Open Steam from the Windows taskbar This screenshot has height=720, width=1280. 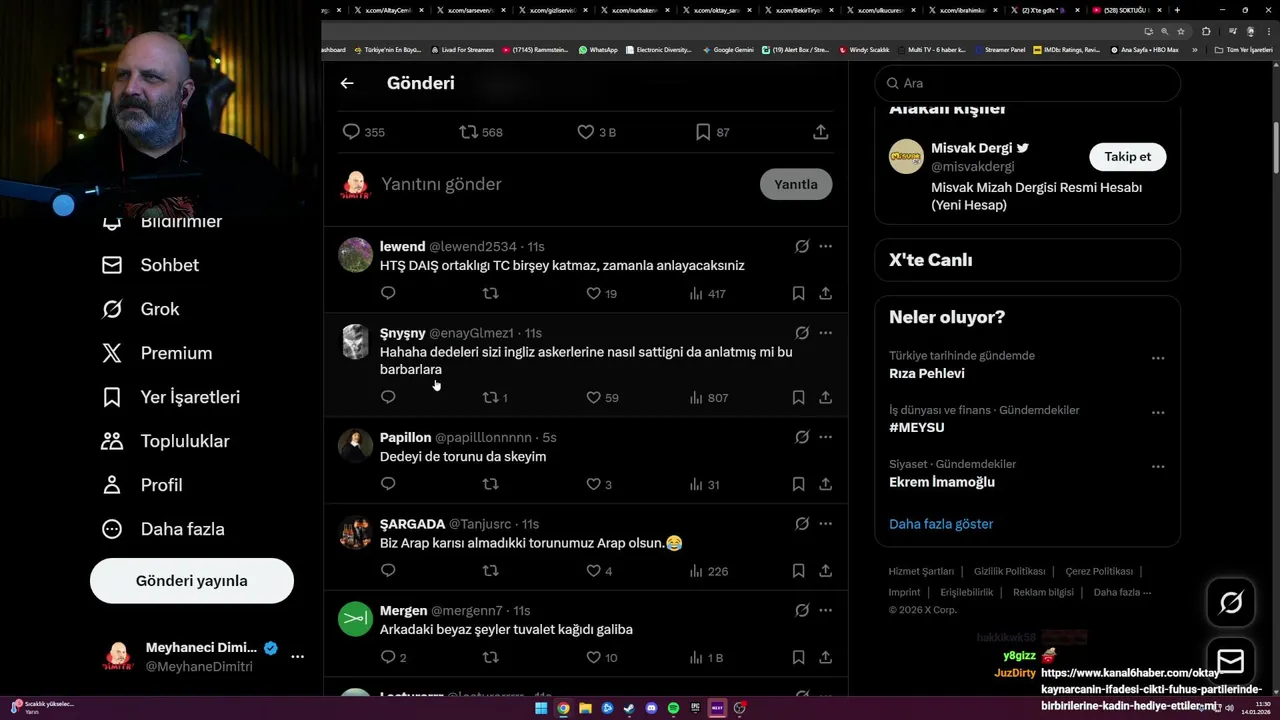pyautogui.click(x=629, y=708)
